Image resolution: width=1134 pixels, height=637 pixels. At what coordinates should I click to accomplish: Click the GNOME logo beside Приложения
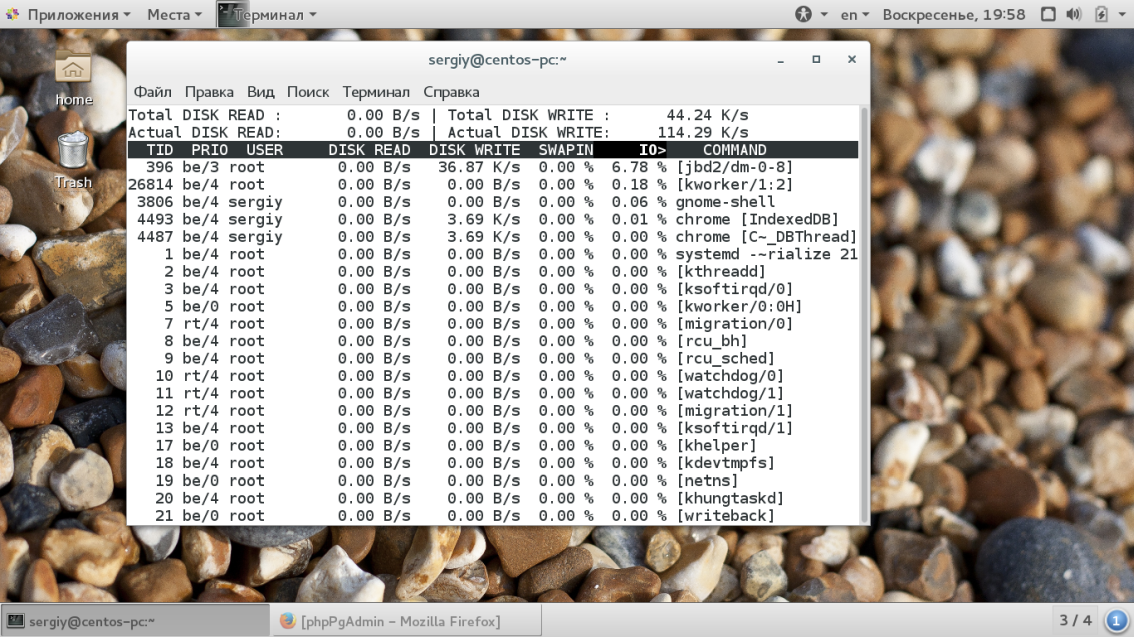pos(12,15)
